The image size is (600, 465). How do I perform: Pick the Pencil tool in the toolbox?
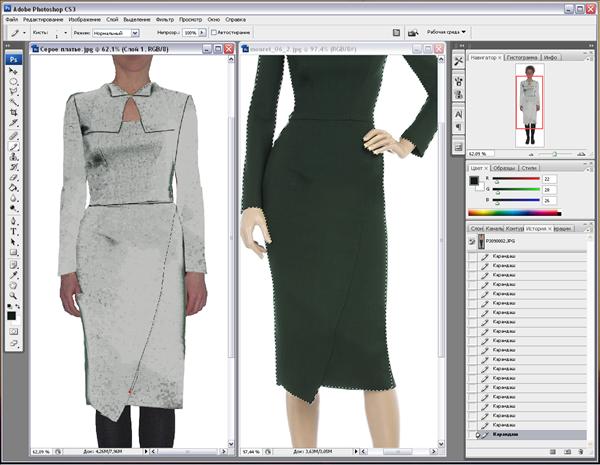pyautogui.click(x=13, y=145)
